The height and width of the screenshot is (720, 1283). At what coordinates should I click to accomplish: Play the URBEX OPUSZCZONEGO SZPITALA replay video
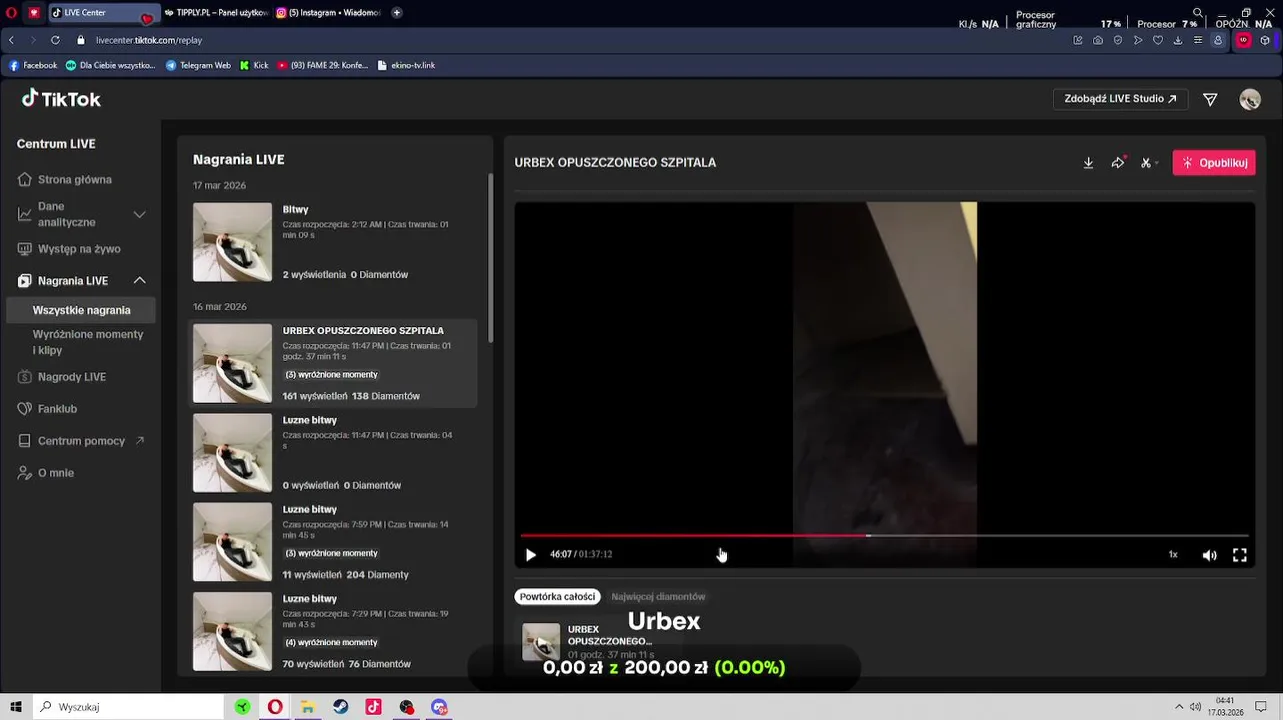point(531,555)
